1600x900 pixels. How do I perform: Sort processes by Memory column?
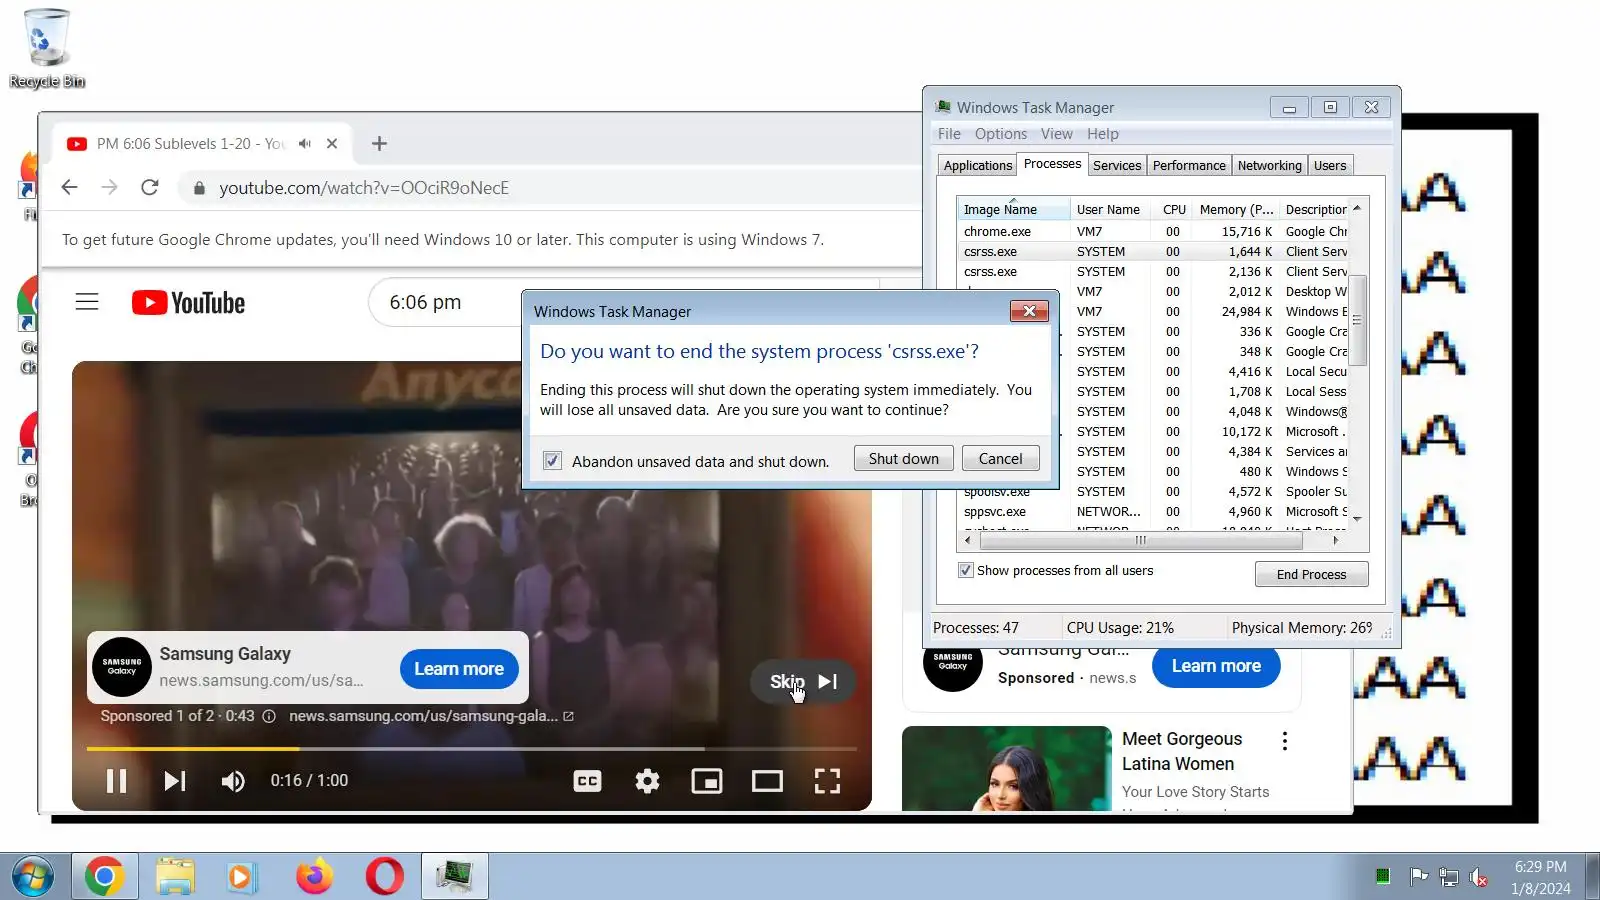1236,210
